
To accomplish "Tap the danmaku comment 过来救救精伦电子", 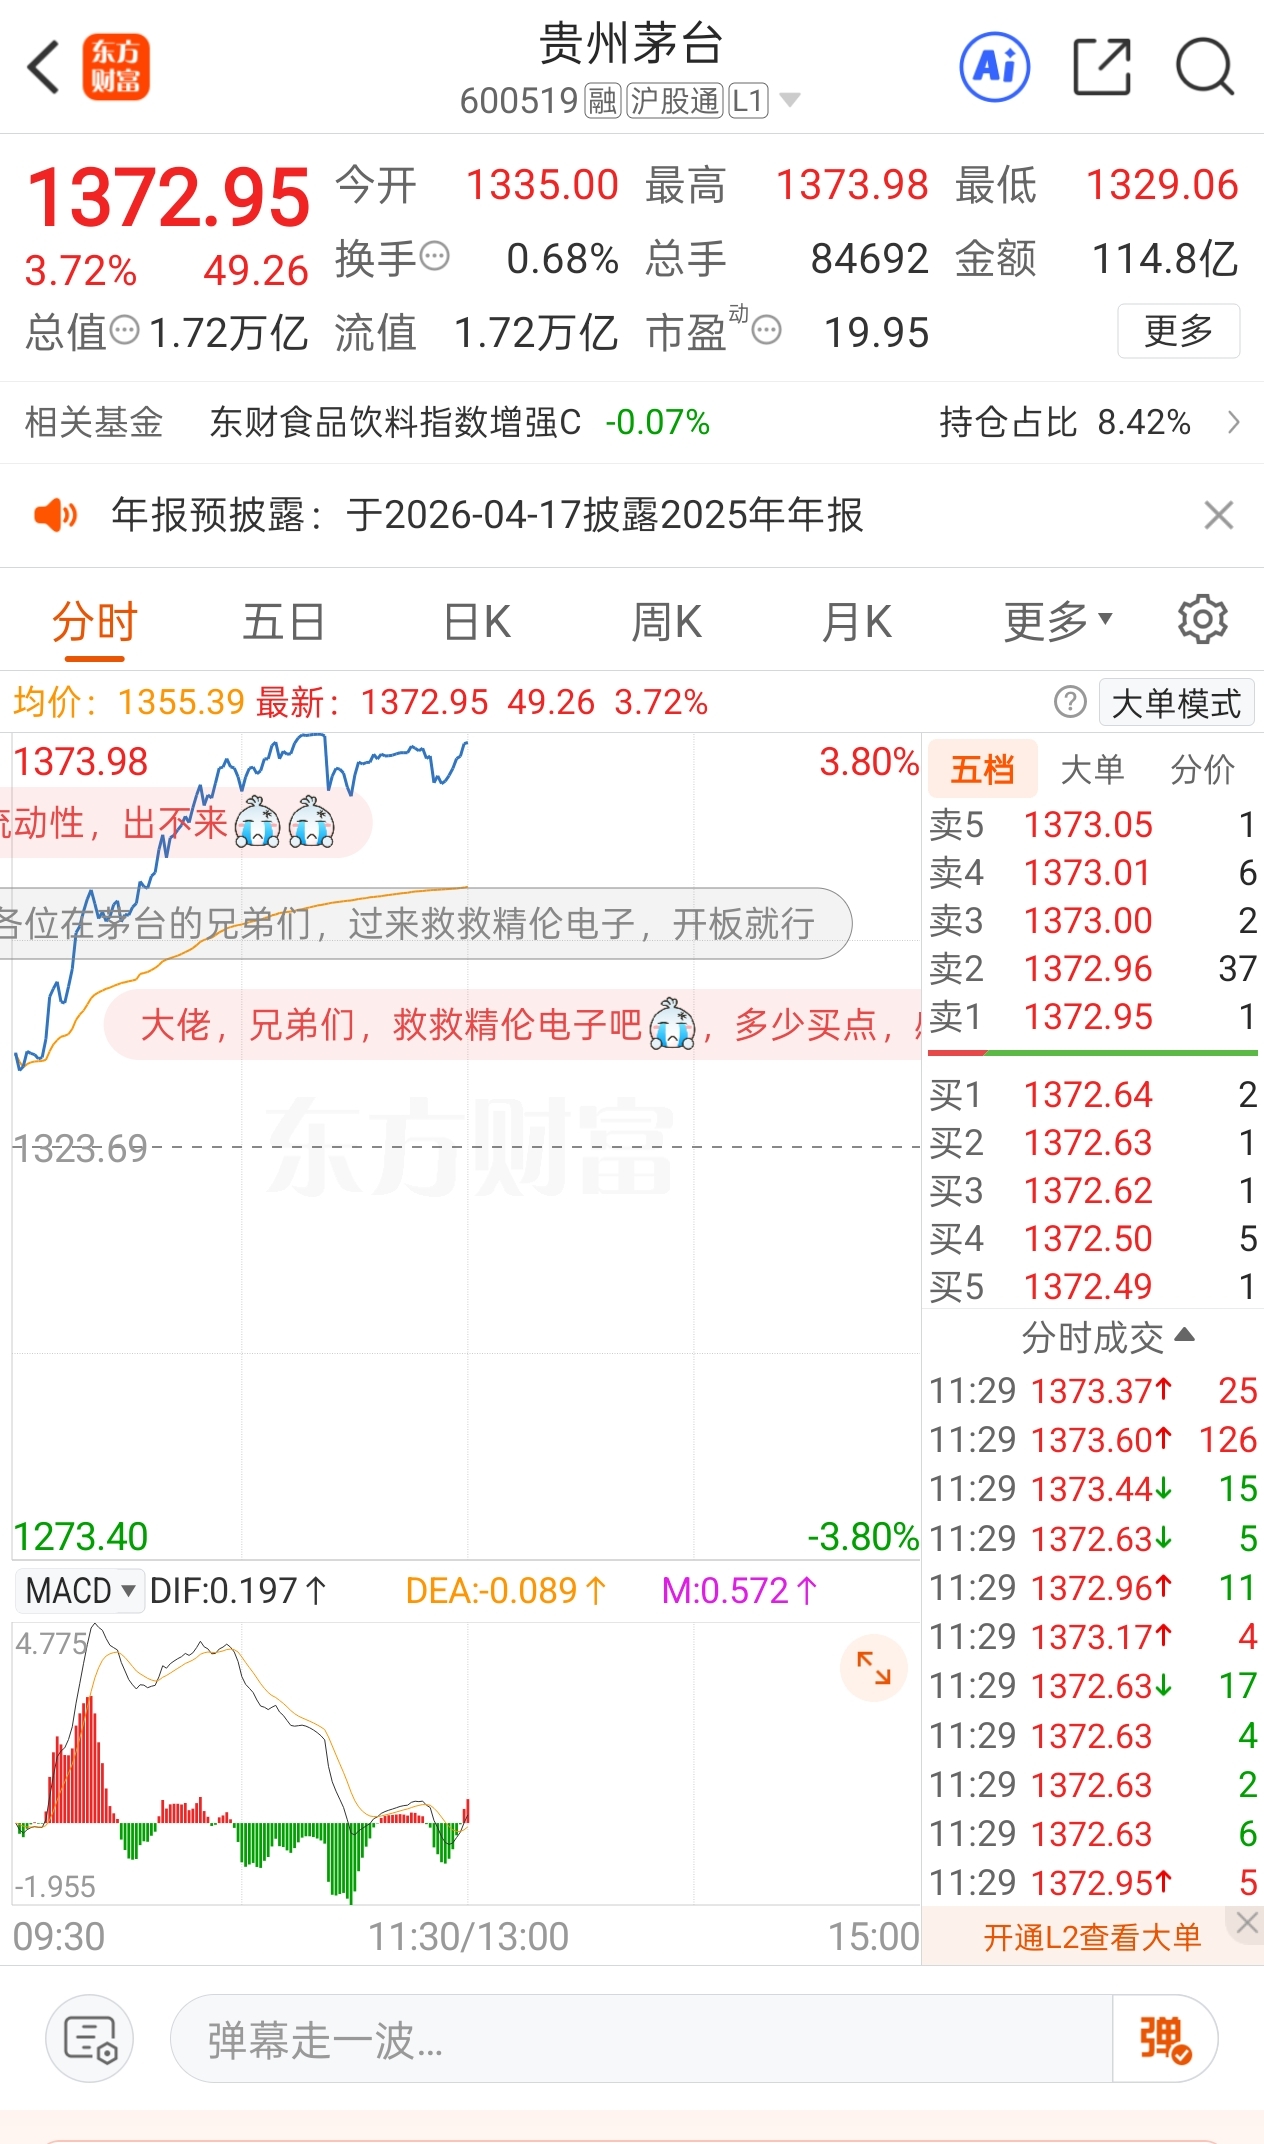I will tap(424, 924).
